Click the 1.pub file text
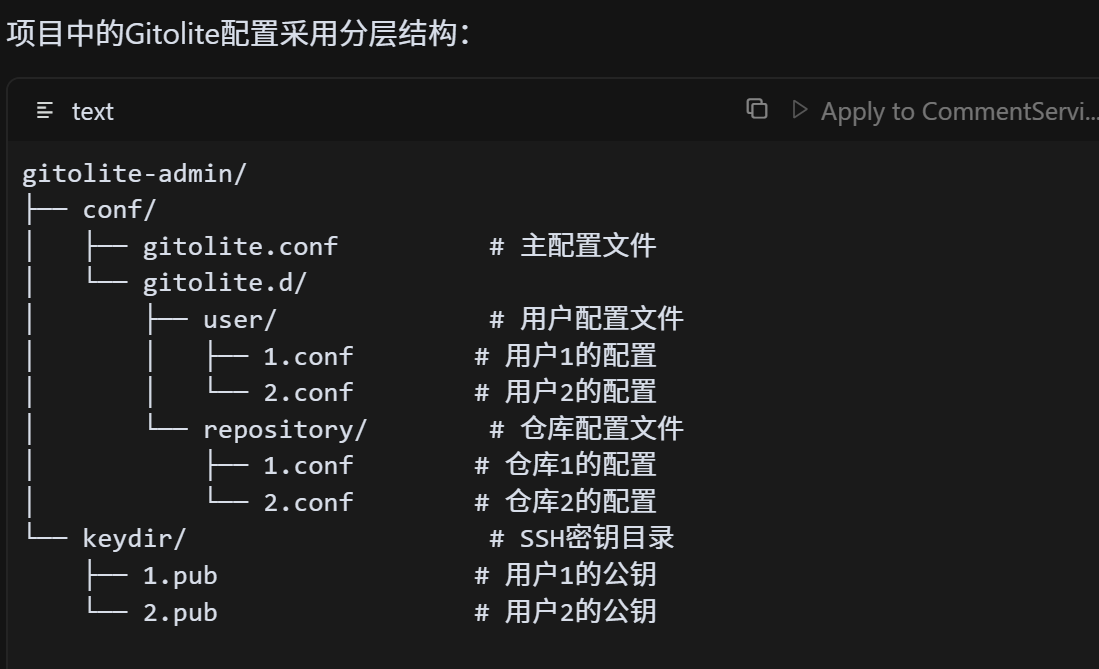The height and width of the screenshot is (669, 1099). [x=180, y=575]
